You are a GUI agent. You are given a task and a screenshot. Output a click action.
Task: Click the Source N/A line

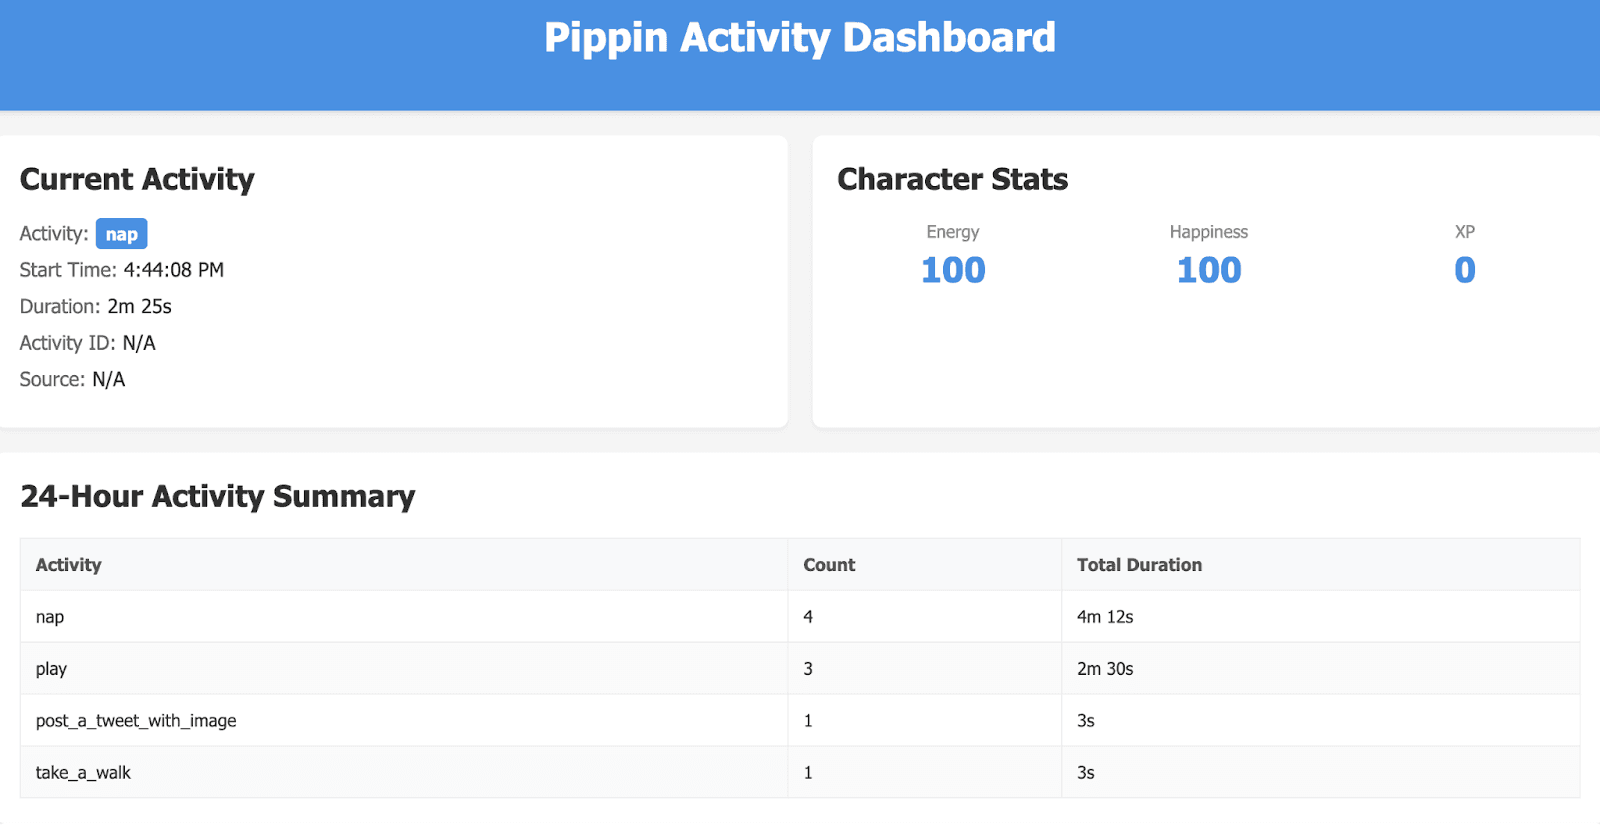(73, 379)
